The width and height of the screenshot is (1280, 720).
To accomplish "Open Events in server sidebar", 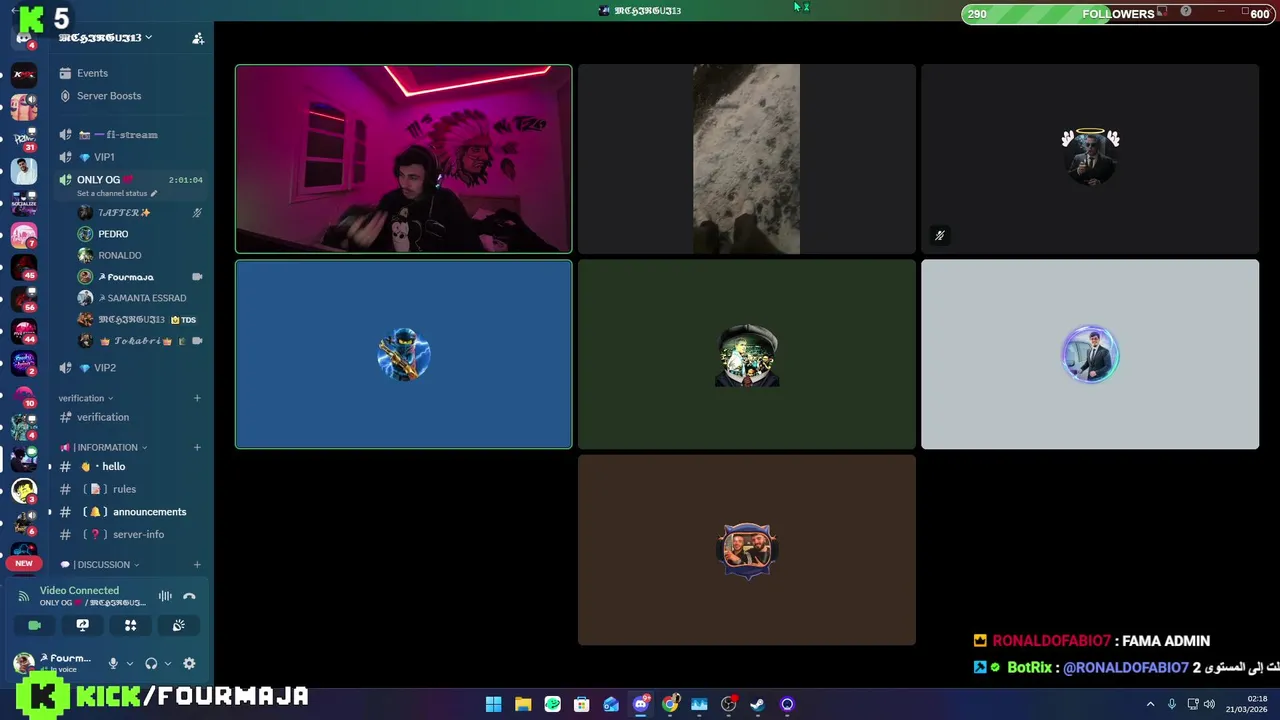I will point(130,73).
